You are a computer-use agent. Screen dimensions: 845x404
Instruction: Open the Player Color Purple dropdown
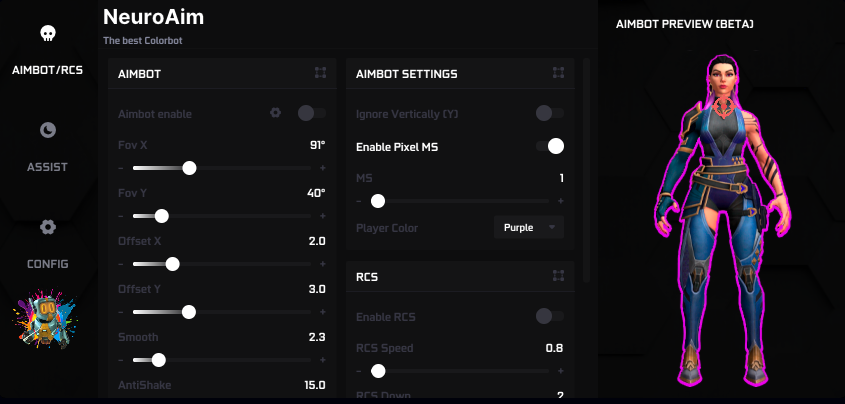tap(529, 228)
